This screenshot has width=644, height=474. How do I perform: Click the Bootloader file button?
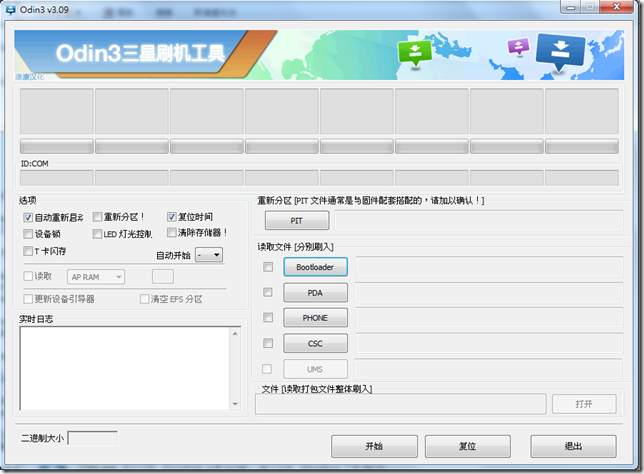315,267
